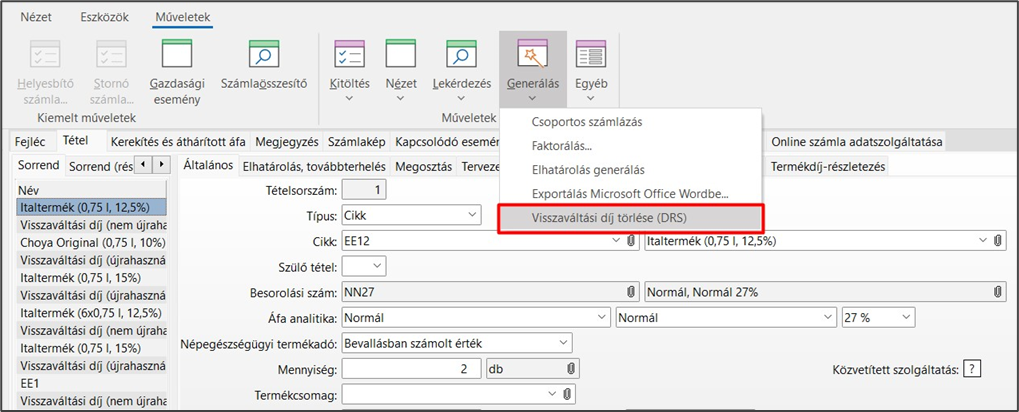Click the Tételsorszám field
The image size is (1019, 412).
364,190
